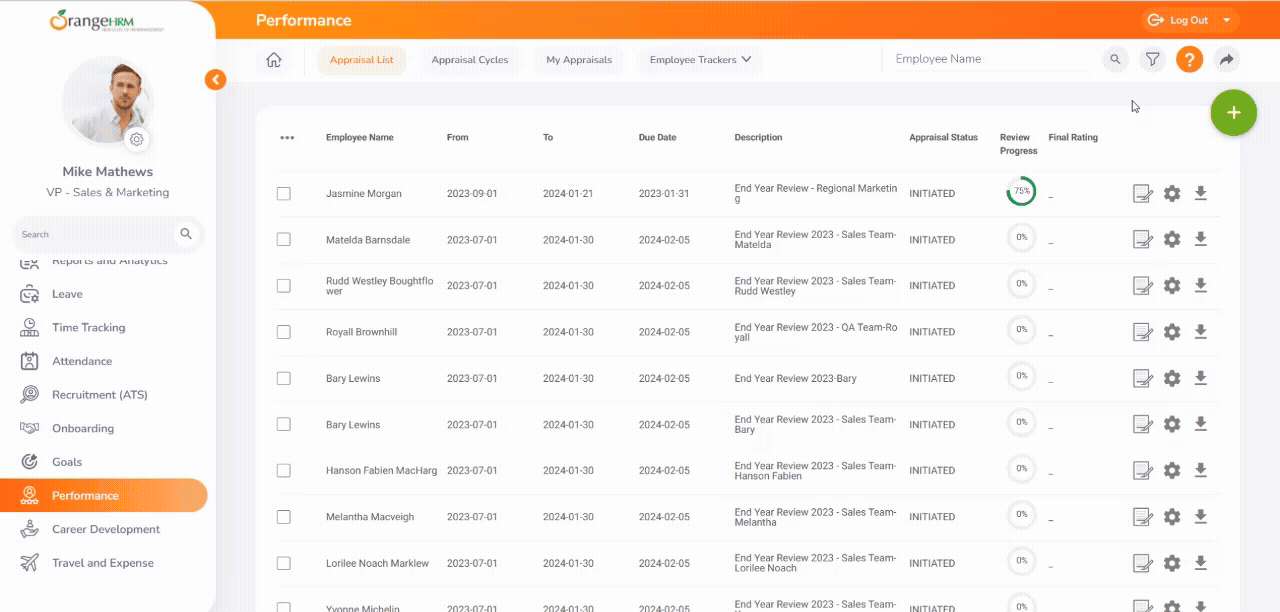Click the share arrow icon
This screenshot has height=612, width=1280.
point(1226,60)
